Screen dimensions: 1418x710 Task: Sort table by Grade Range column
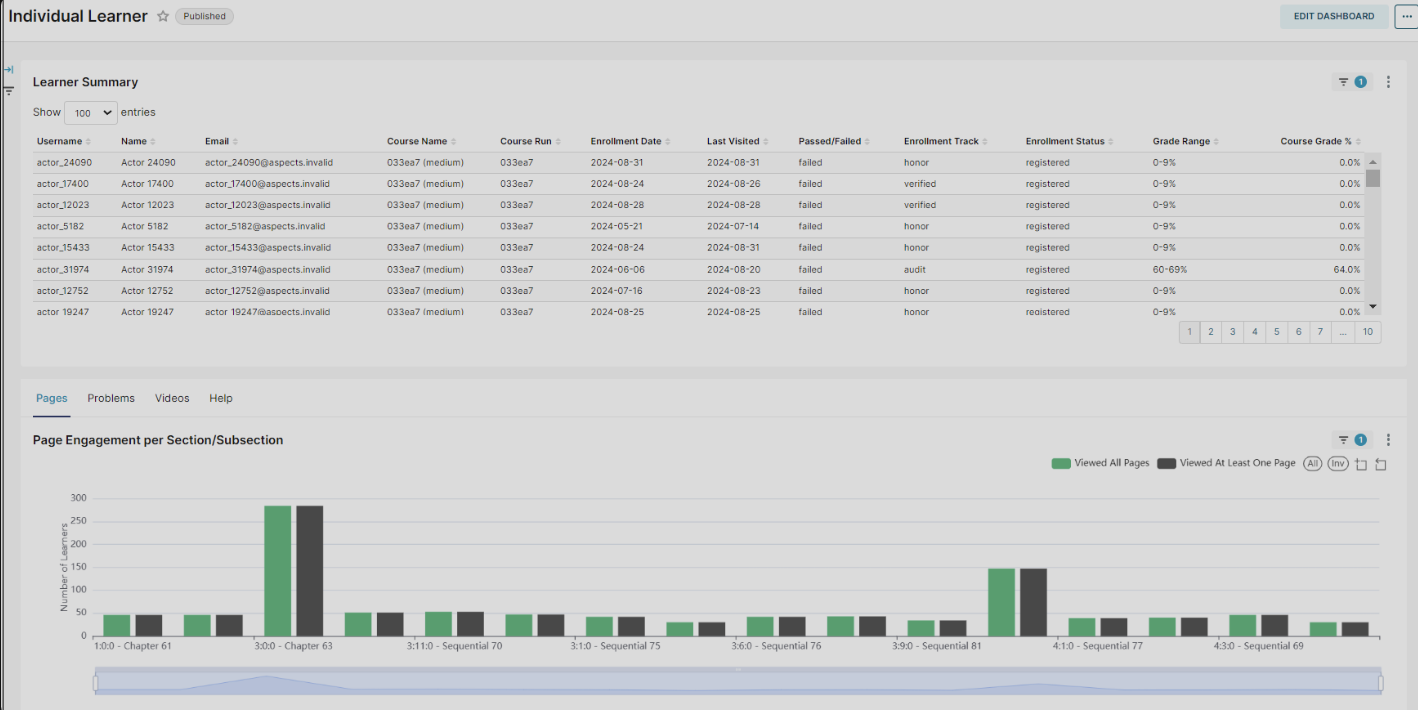(1186, 141)
